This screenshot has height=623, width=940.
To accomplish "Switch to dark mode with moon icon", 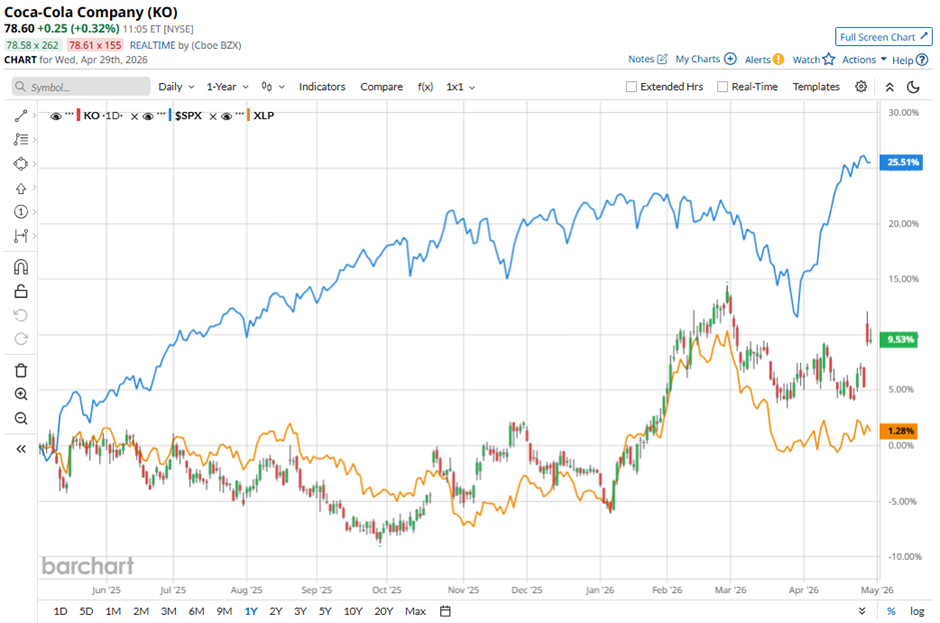I will [x=912, y=87].
